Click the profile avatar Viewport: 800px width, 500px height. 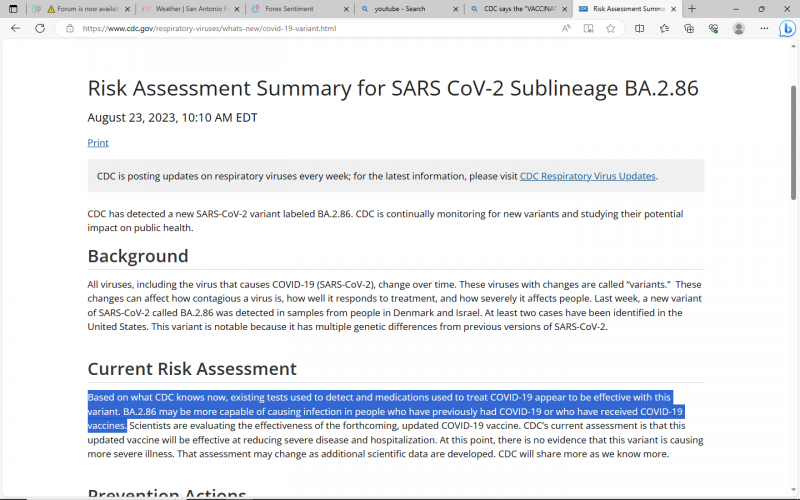pos(739,28)
